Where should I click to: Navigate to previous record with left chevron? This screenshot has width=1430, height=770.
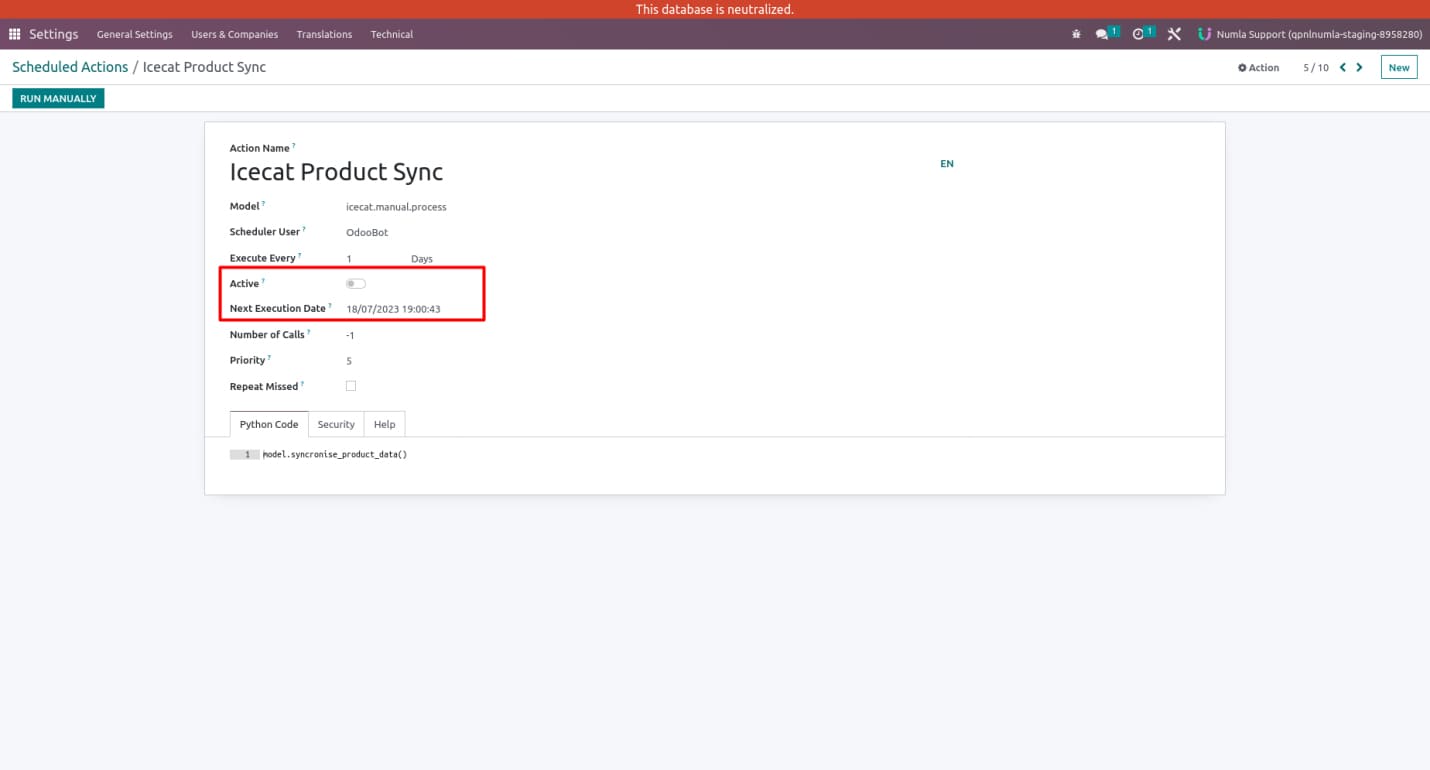coord(1342,67)
